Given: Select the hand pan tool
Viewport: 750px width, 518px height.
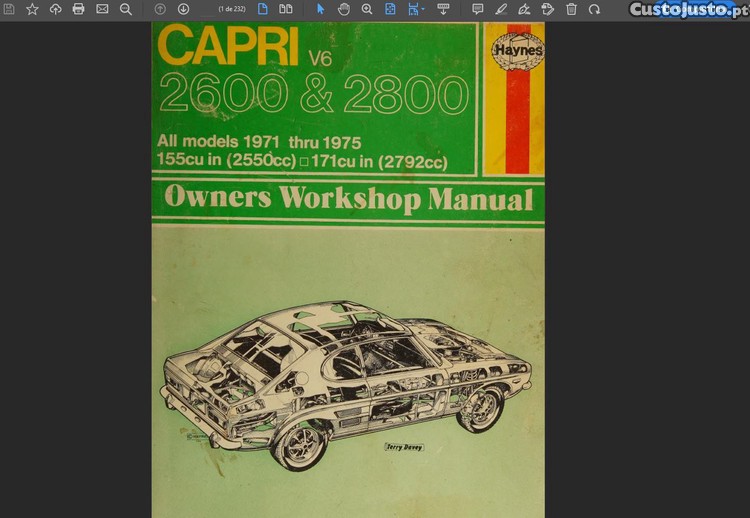Looking at the screenshot, I should tap(344, 9).
